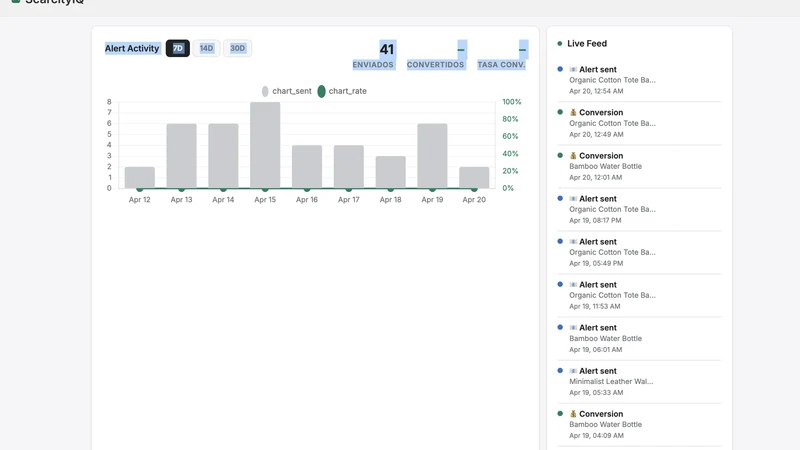Screen dimensions: 800x450
Task: Click alert icon for Apr 19, 05:33 AM entry
Action: (x=573, y=371)
